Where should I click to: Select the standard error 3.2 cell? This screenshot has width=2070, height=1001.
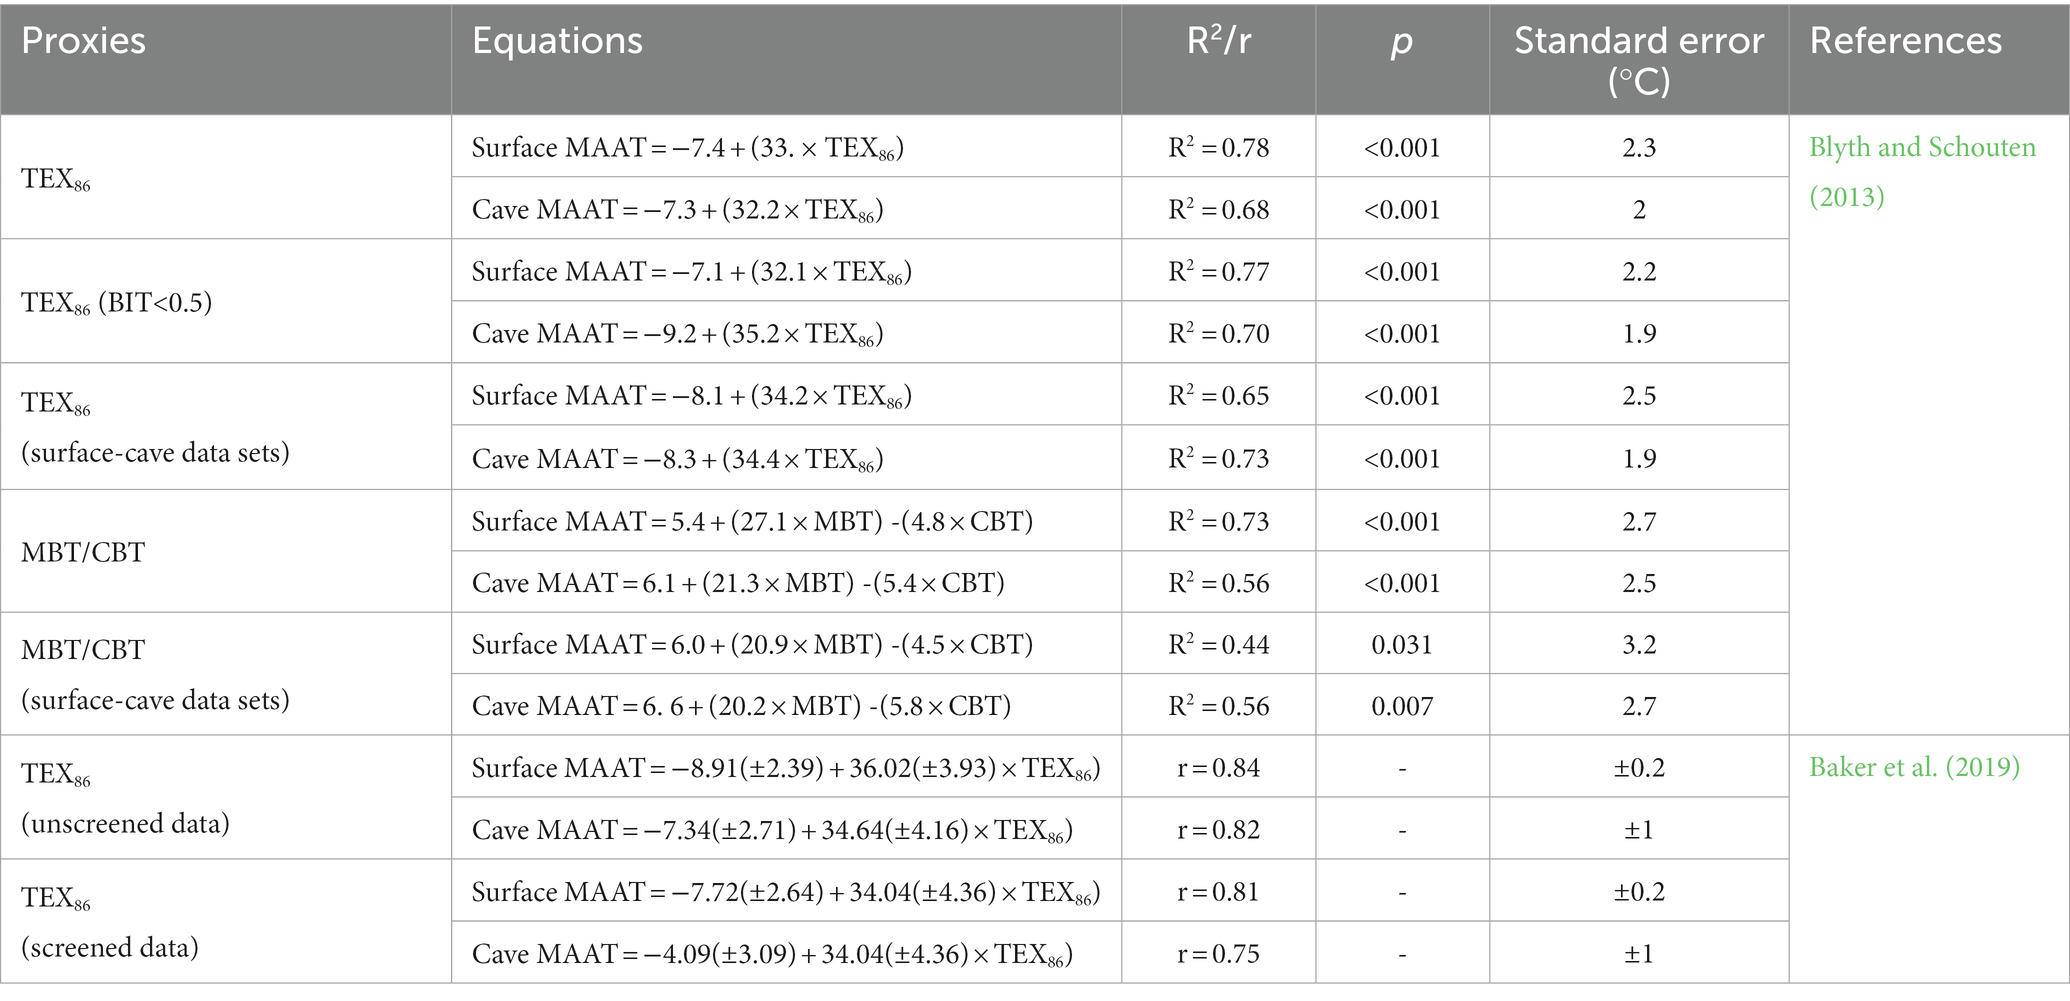1639,643
